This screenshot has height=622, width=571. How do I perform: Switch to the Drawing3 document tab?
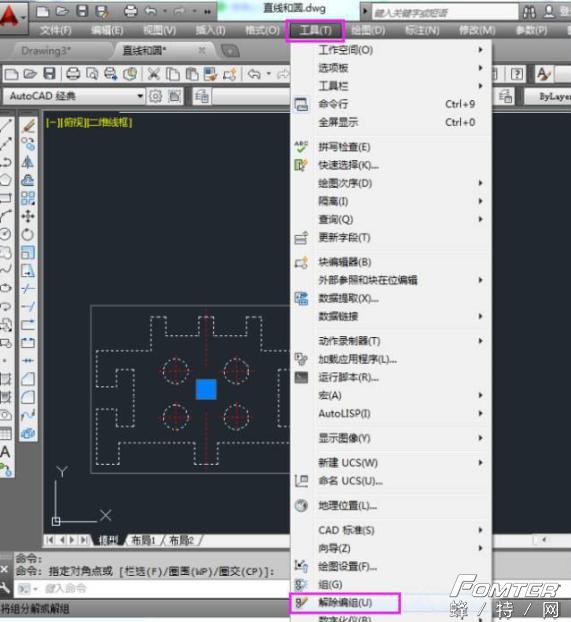46,51
